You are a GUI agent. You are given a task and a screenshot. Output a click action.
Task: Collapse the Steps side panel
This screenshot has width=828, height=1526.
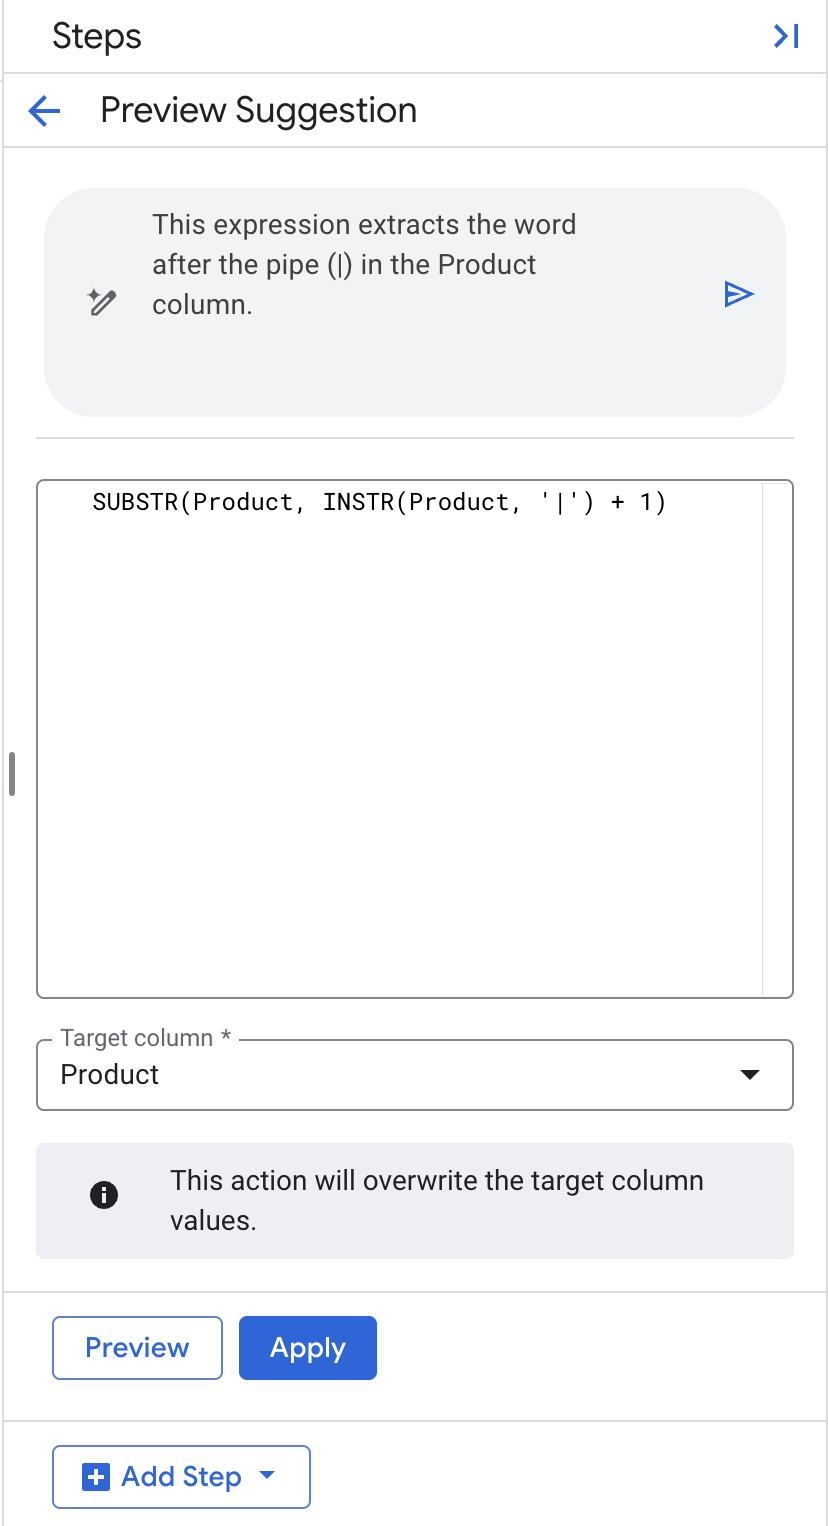point(786,36)
